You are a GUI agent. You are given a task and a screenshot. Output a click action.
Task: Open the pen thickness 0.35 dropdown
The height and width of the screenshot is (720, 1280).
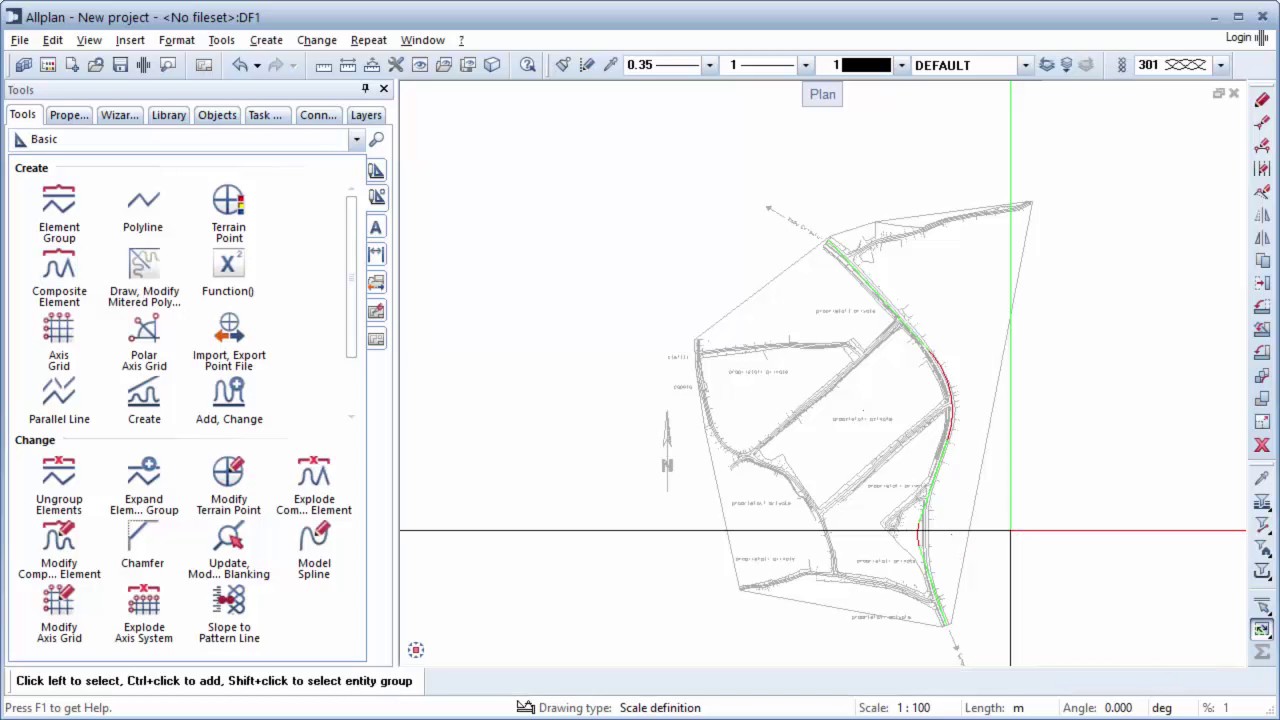pos(710,65)
